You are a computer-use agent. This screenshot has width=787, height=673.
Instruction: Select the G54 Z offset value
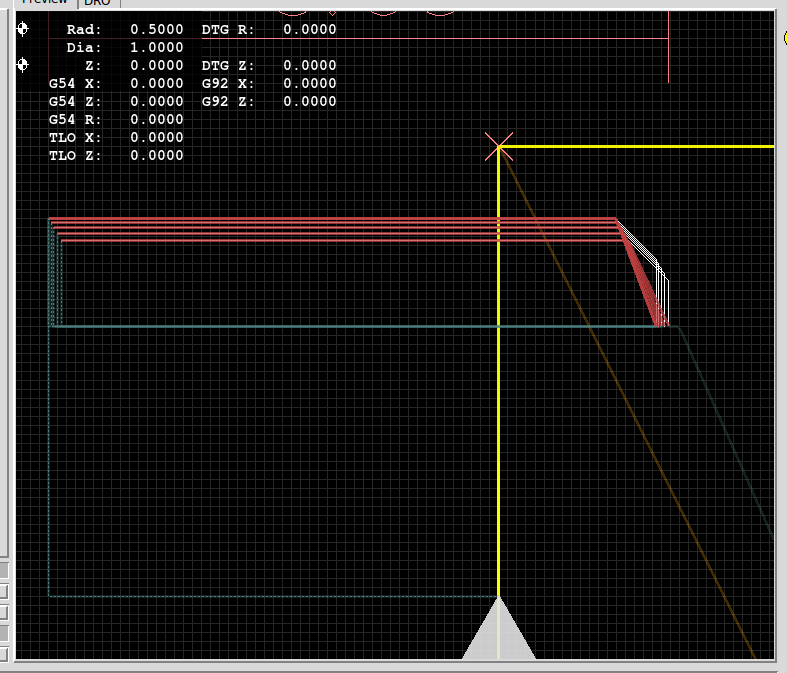[x=157, y=102]
